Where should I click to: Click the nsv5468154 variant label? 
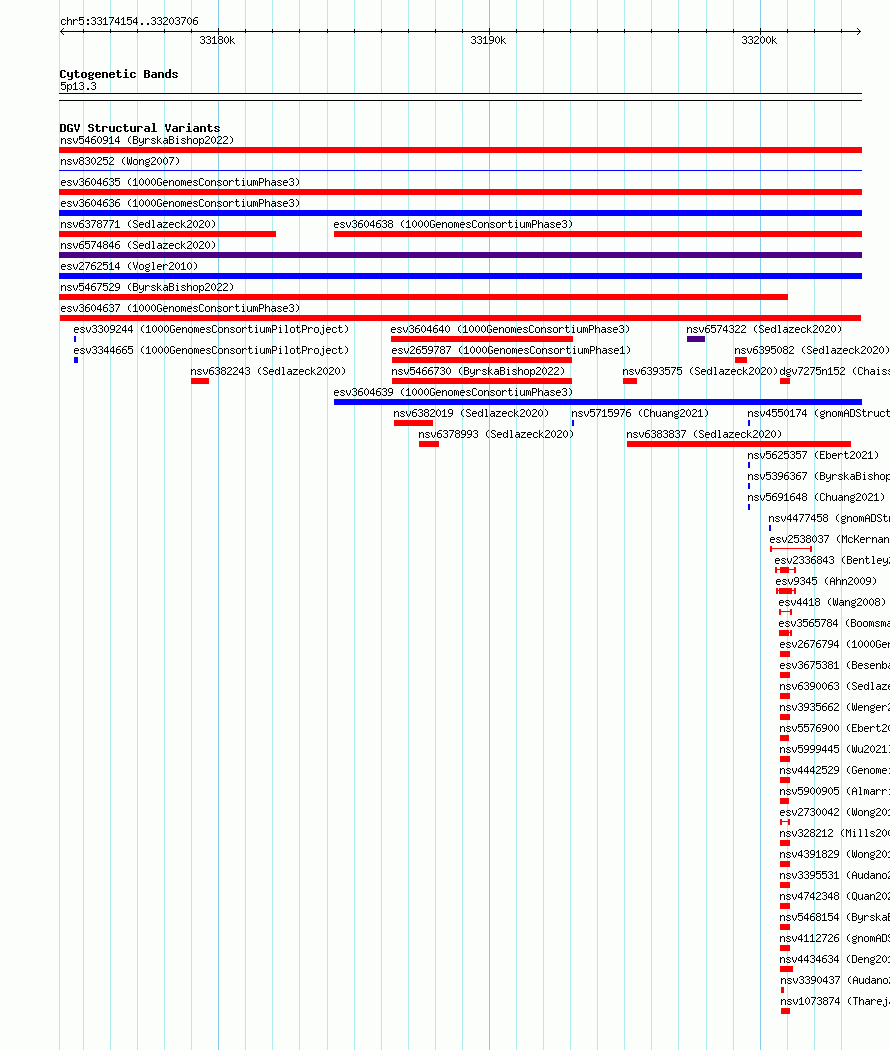tap(834, 917)
